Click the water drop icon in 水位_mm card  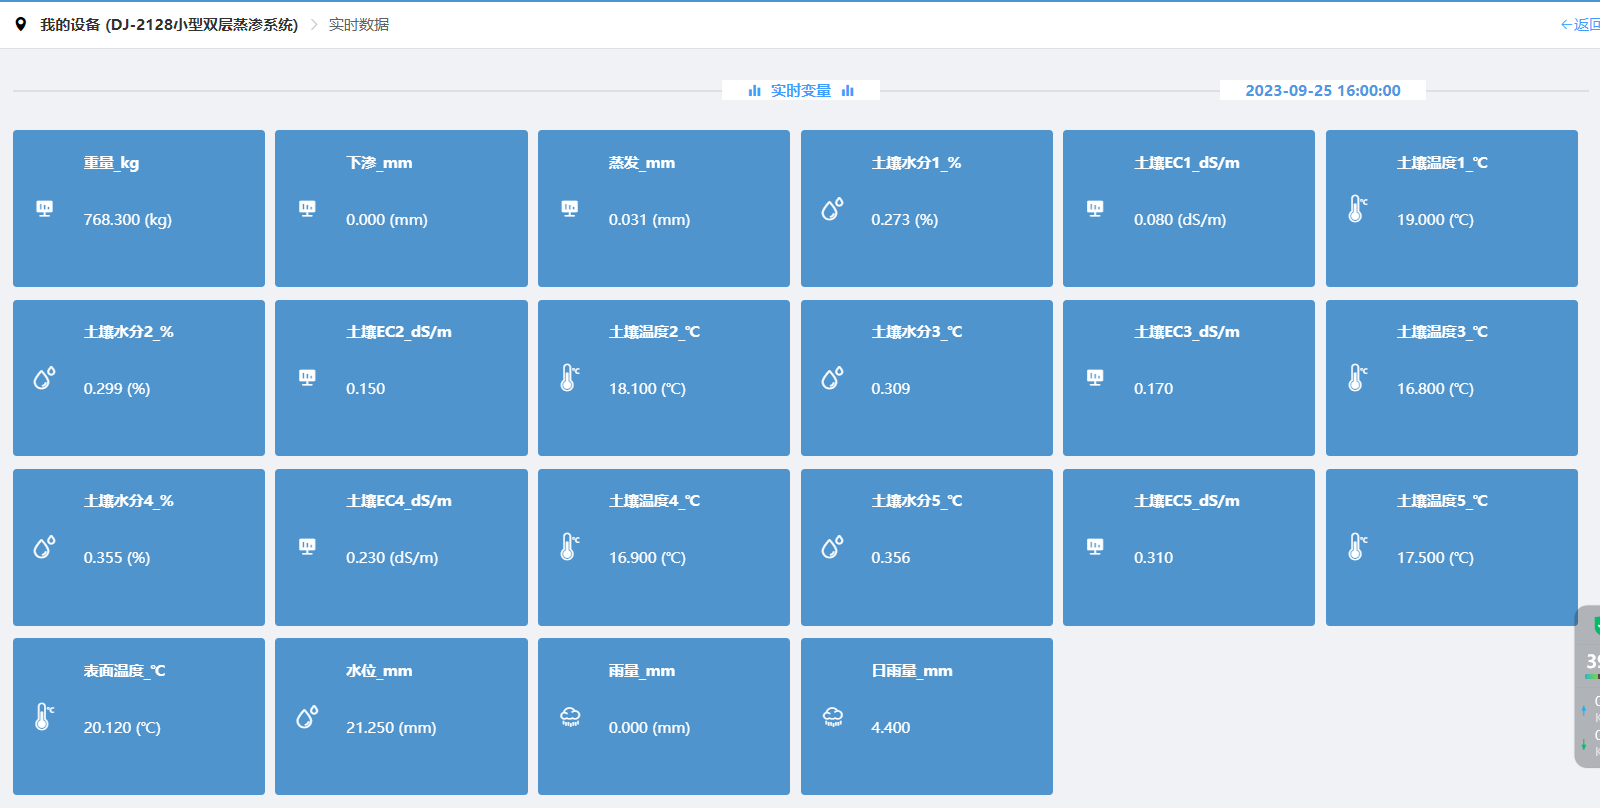coord(307,716)
